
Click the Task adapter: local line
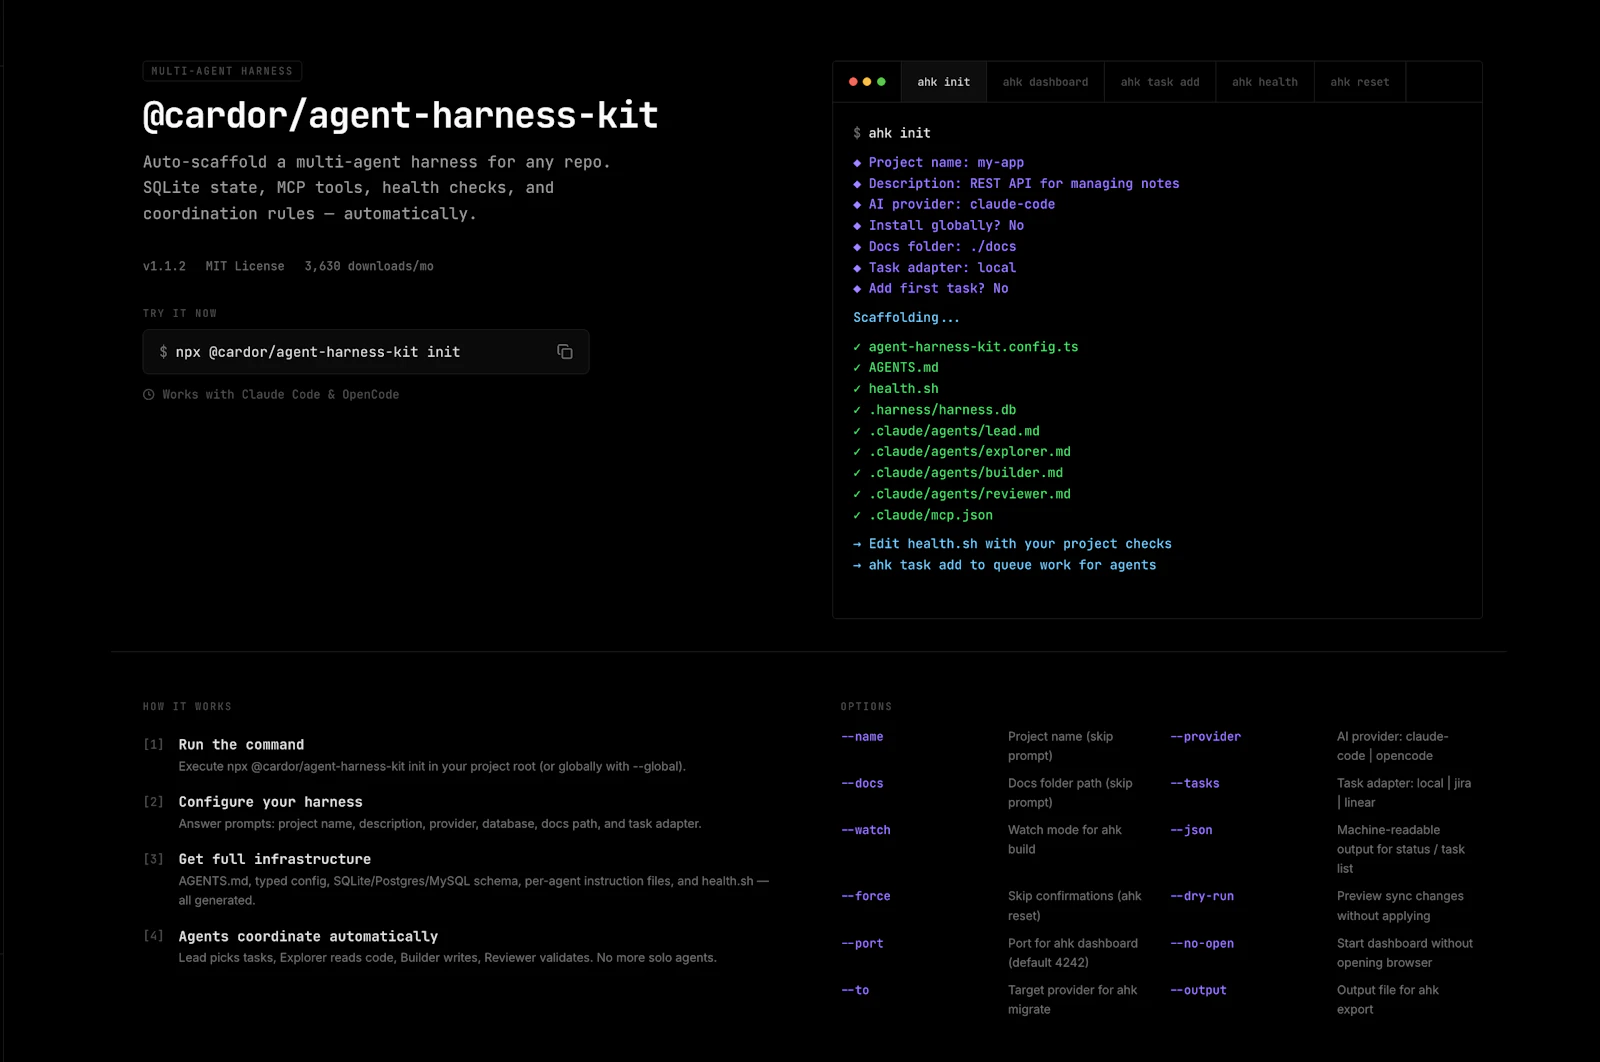pyautogui.click(x=935, y=268)
